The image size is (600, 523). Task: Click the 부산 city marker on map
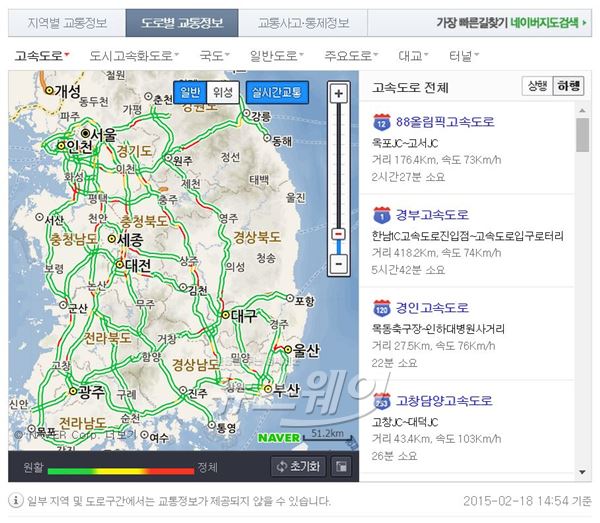click(x=268, y=389)
